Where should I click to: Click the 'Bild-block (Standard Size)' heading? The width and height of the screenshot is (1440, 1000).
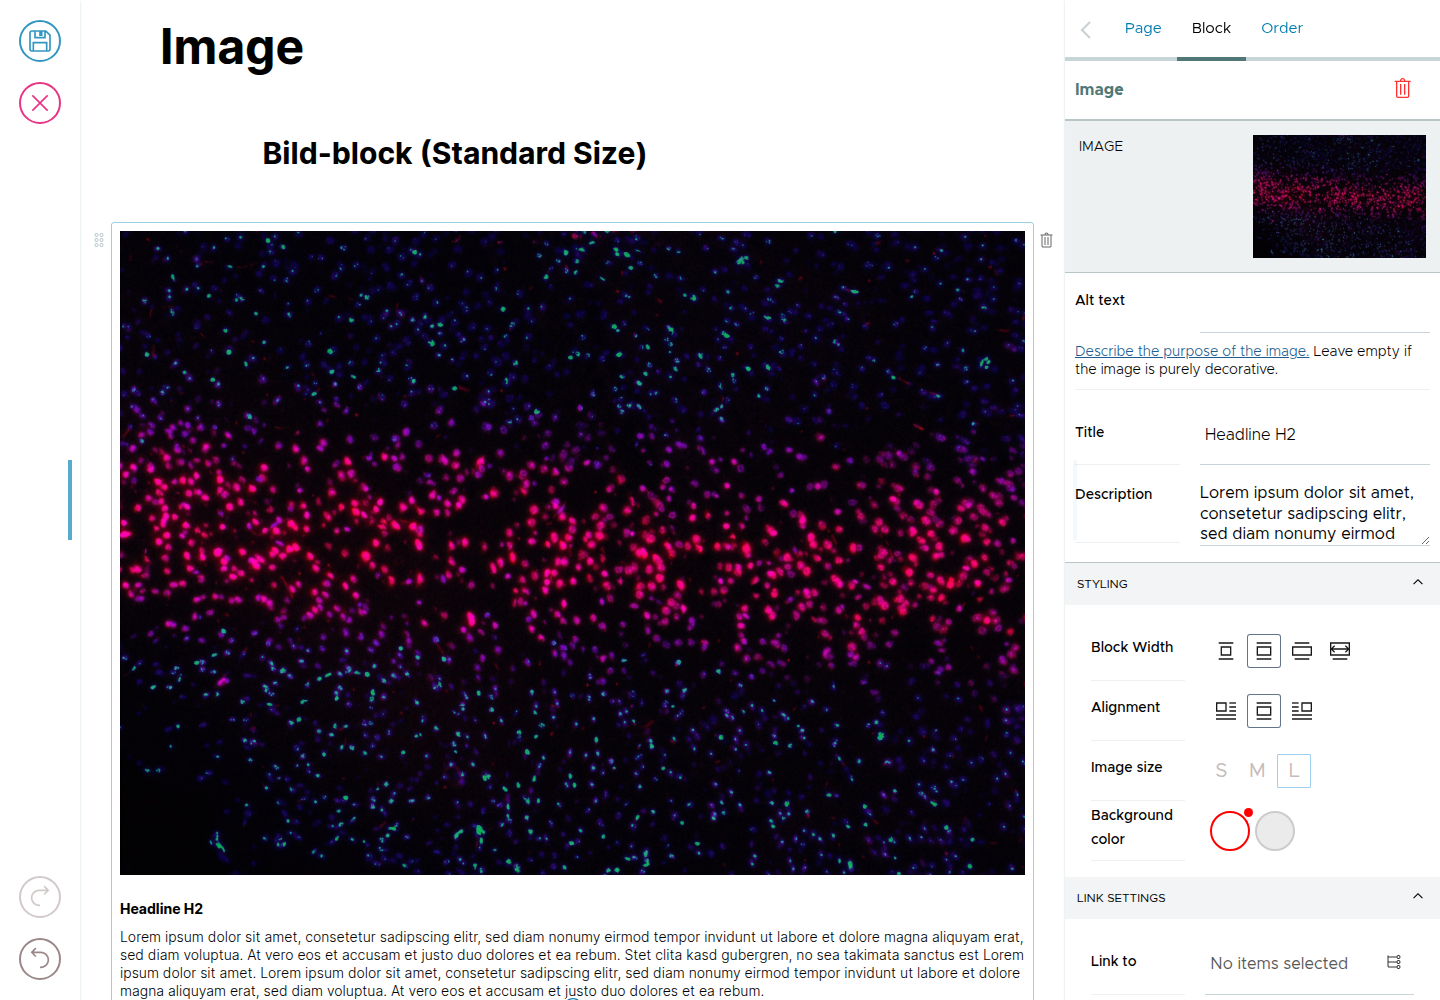pyautogui.click(x=455, y=153)
